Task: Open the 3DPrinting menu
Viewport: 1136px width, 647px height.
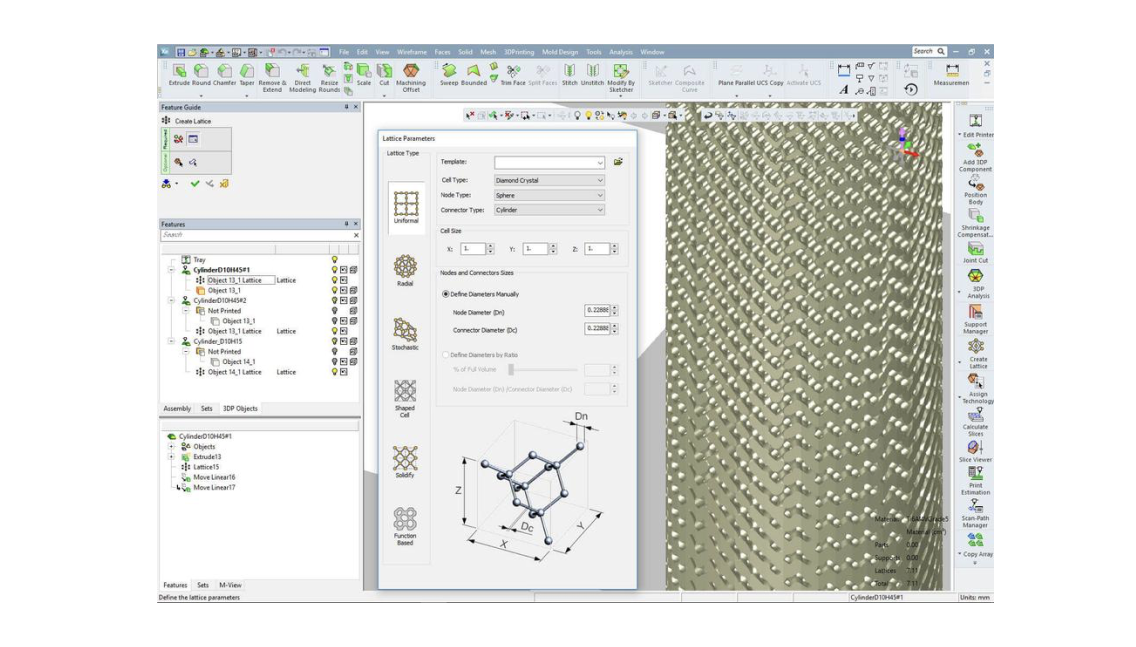Action: 519,52
